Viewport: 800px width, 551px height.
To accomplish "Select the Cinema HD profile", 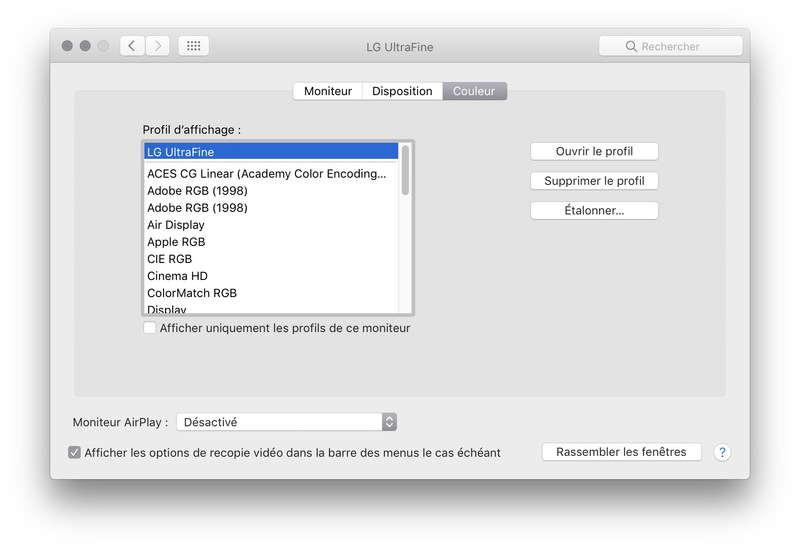I will (x=271, y=276).
